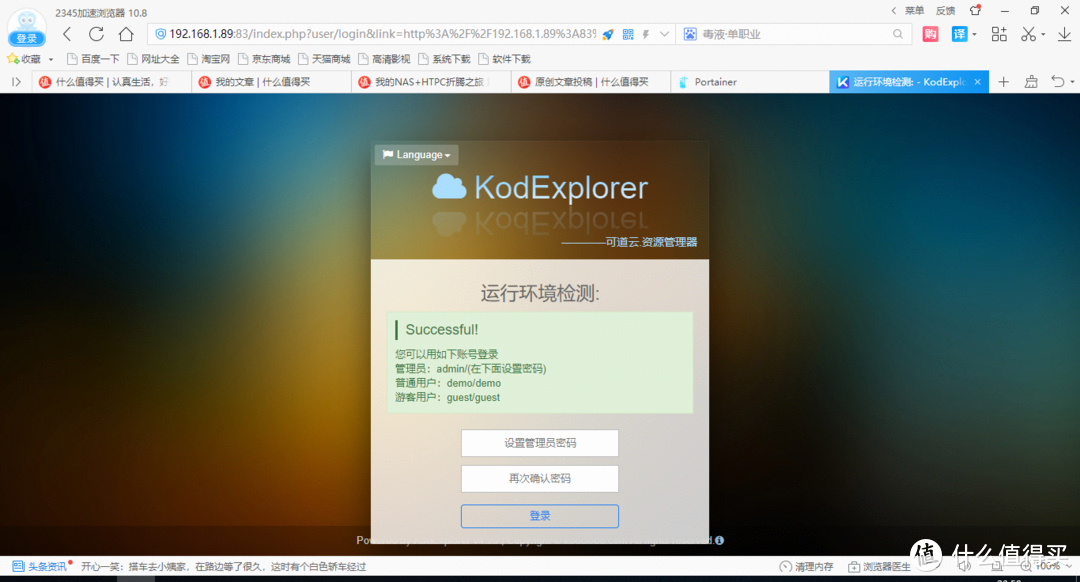The height and width of the screenshot is (582, 1080).
Task: Click the skin shirt icon
Action: click(x=975, y=10)
